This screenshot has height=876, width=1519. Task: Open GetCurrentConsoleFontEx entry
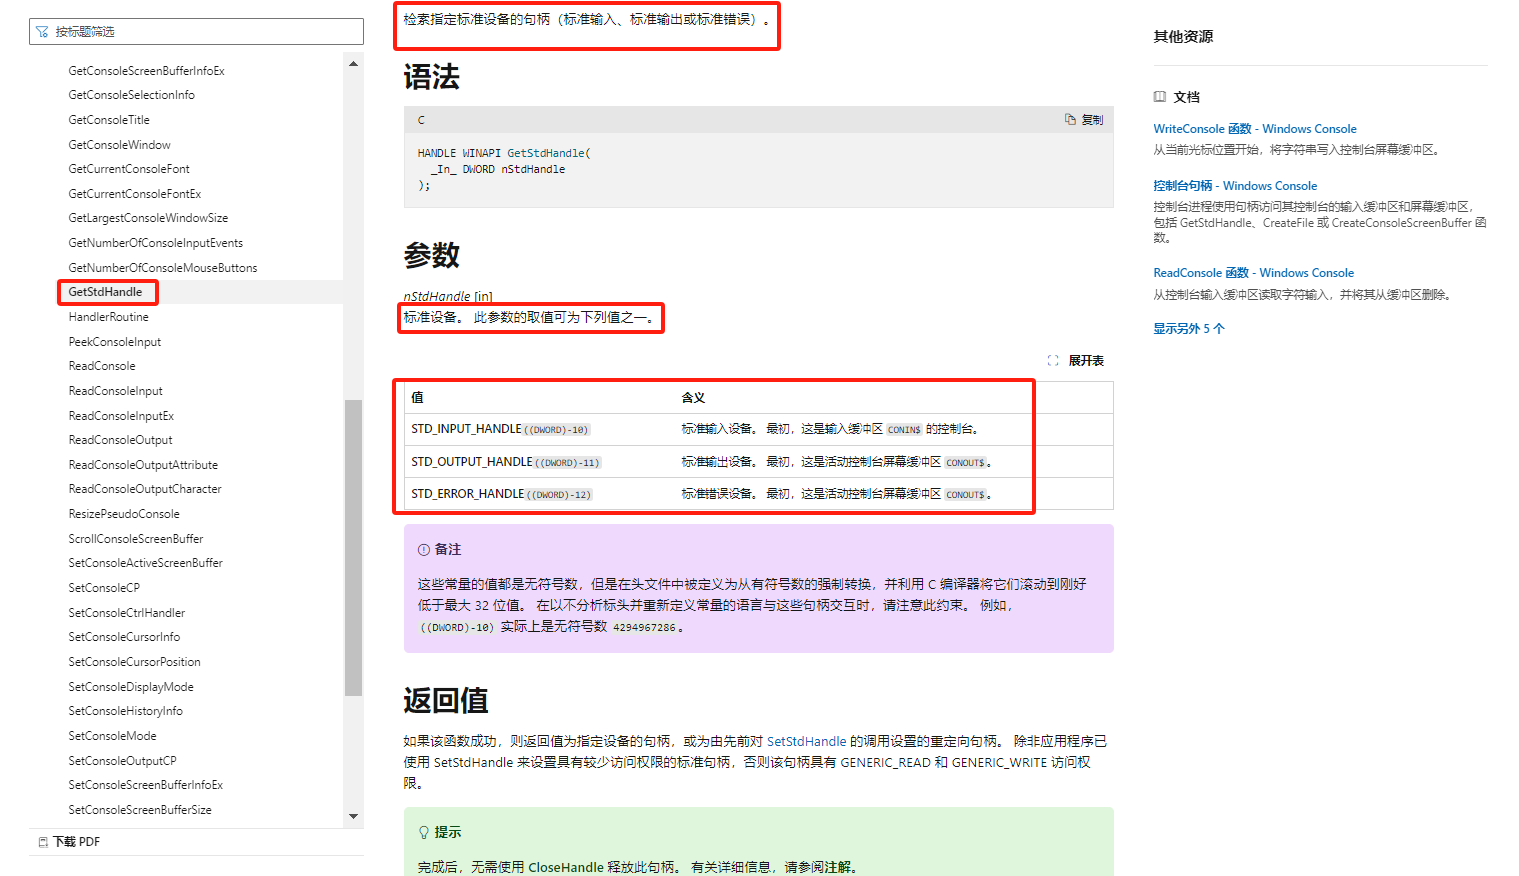(x=134, y=194)
